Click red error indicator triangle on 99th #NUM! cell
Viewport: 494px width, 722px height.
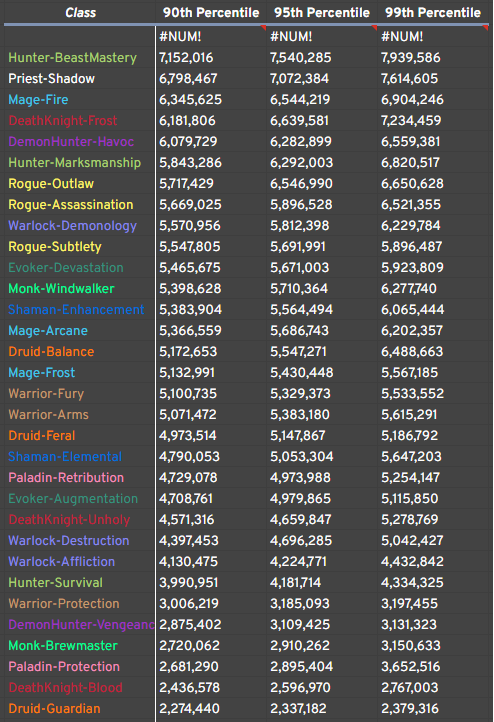pyautogui.click(x=486, y=28)
